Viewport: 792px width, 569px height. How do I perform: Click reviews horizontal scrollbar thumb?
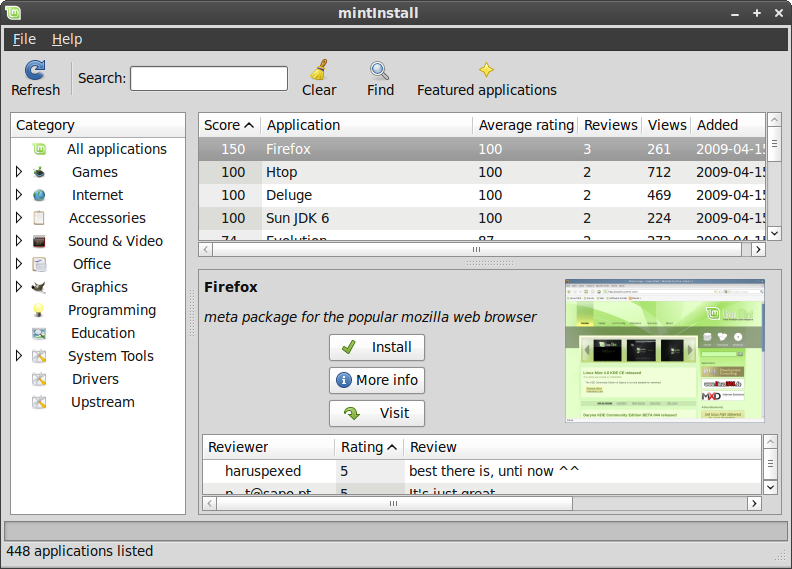tap(394, 503)
